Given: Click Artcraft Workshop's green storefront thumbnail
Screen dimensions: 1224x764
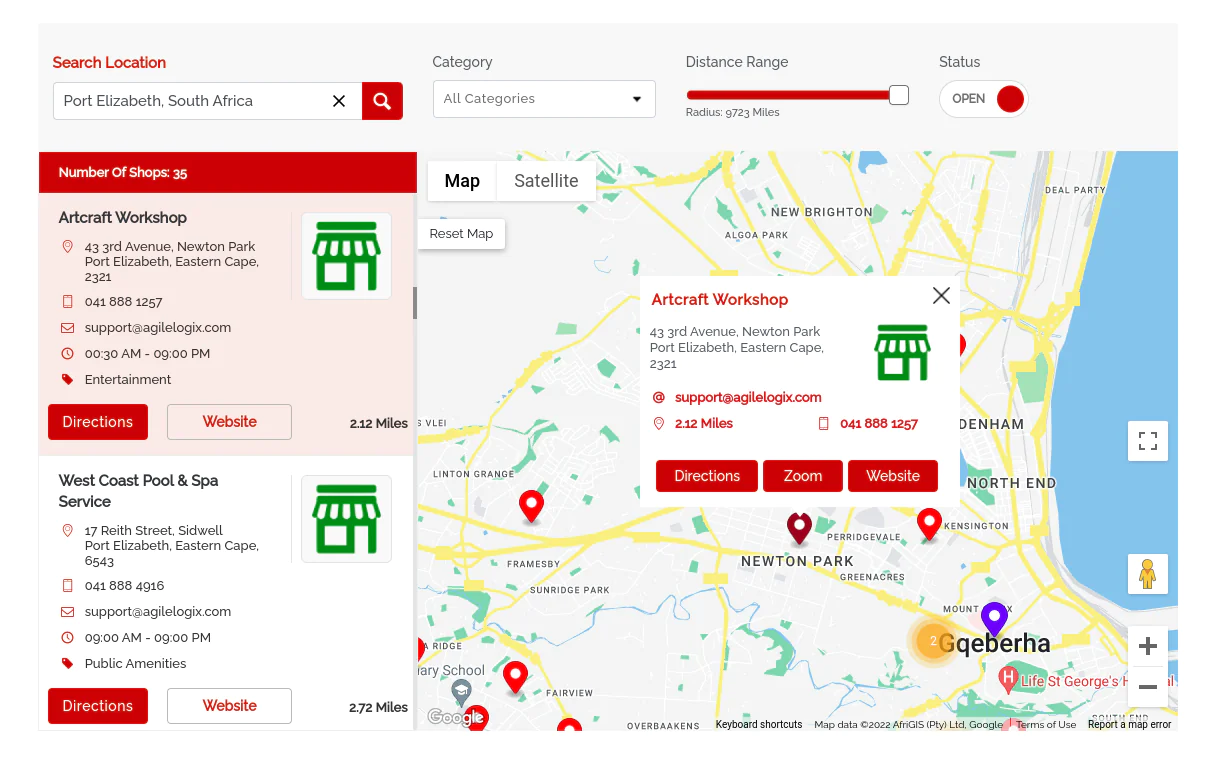Looking at the screenshot, I should [x=346, y=255].
